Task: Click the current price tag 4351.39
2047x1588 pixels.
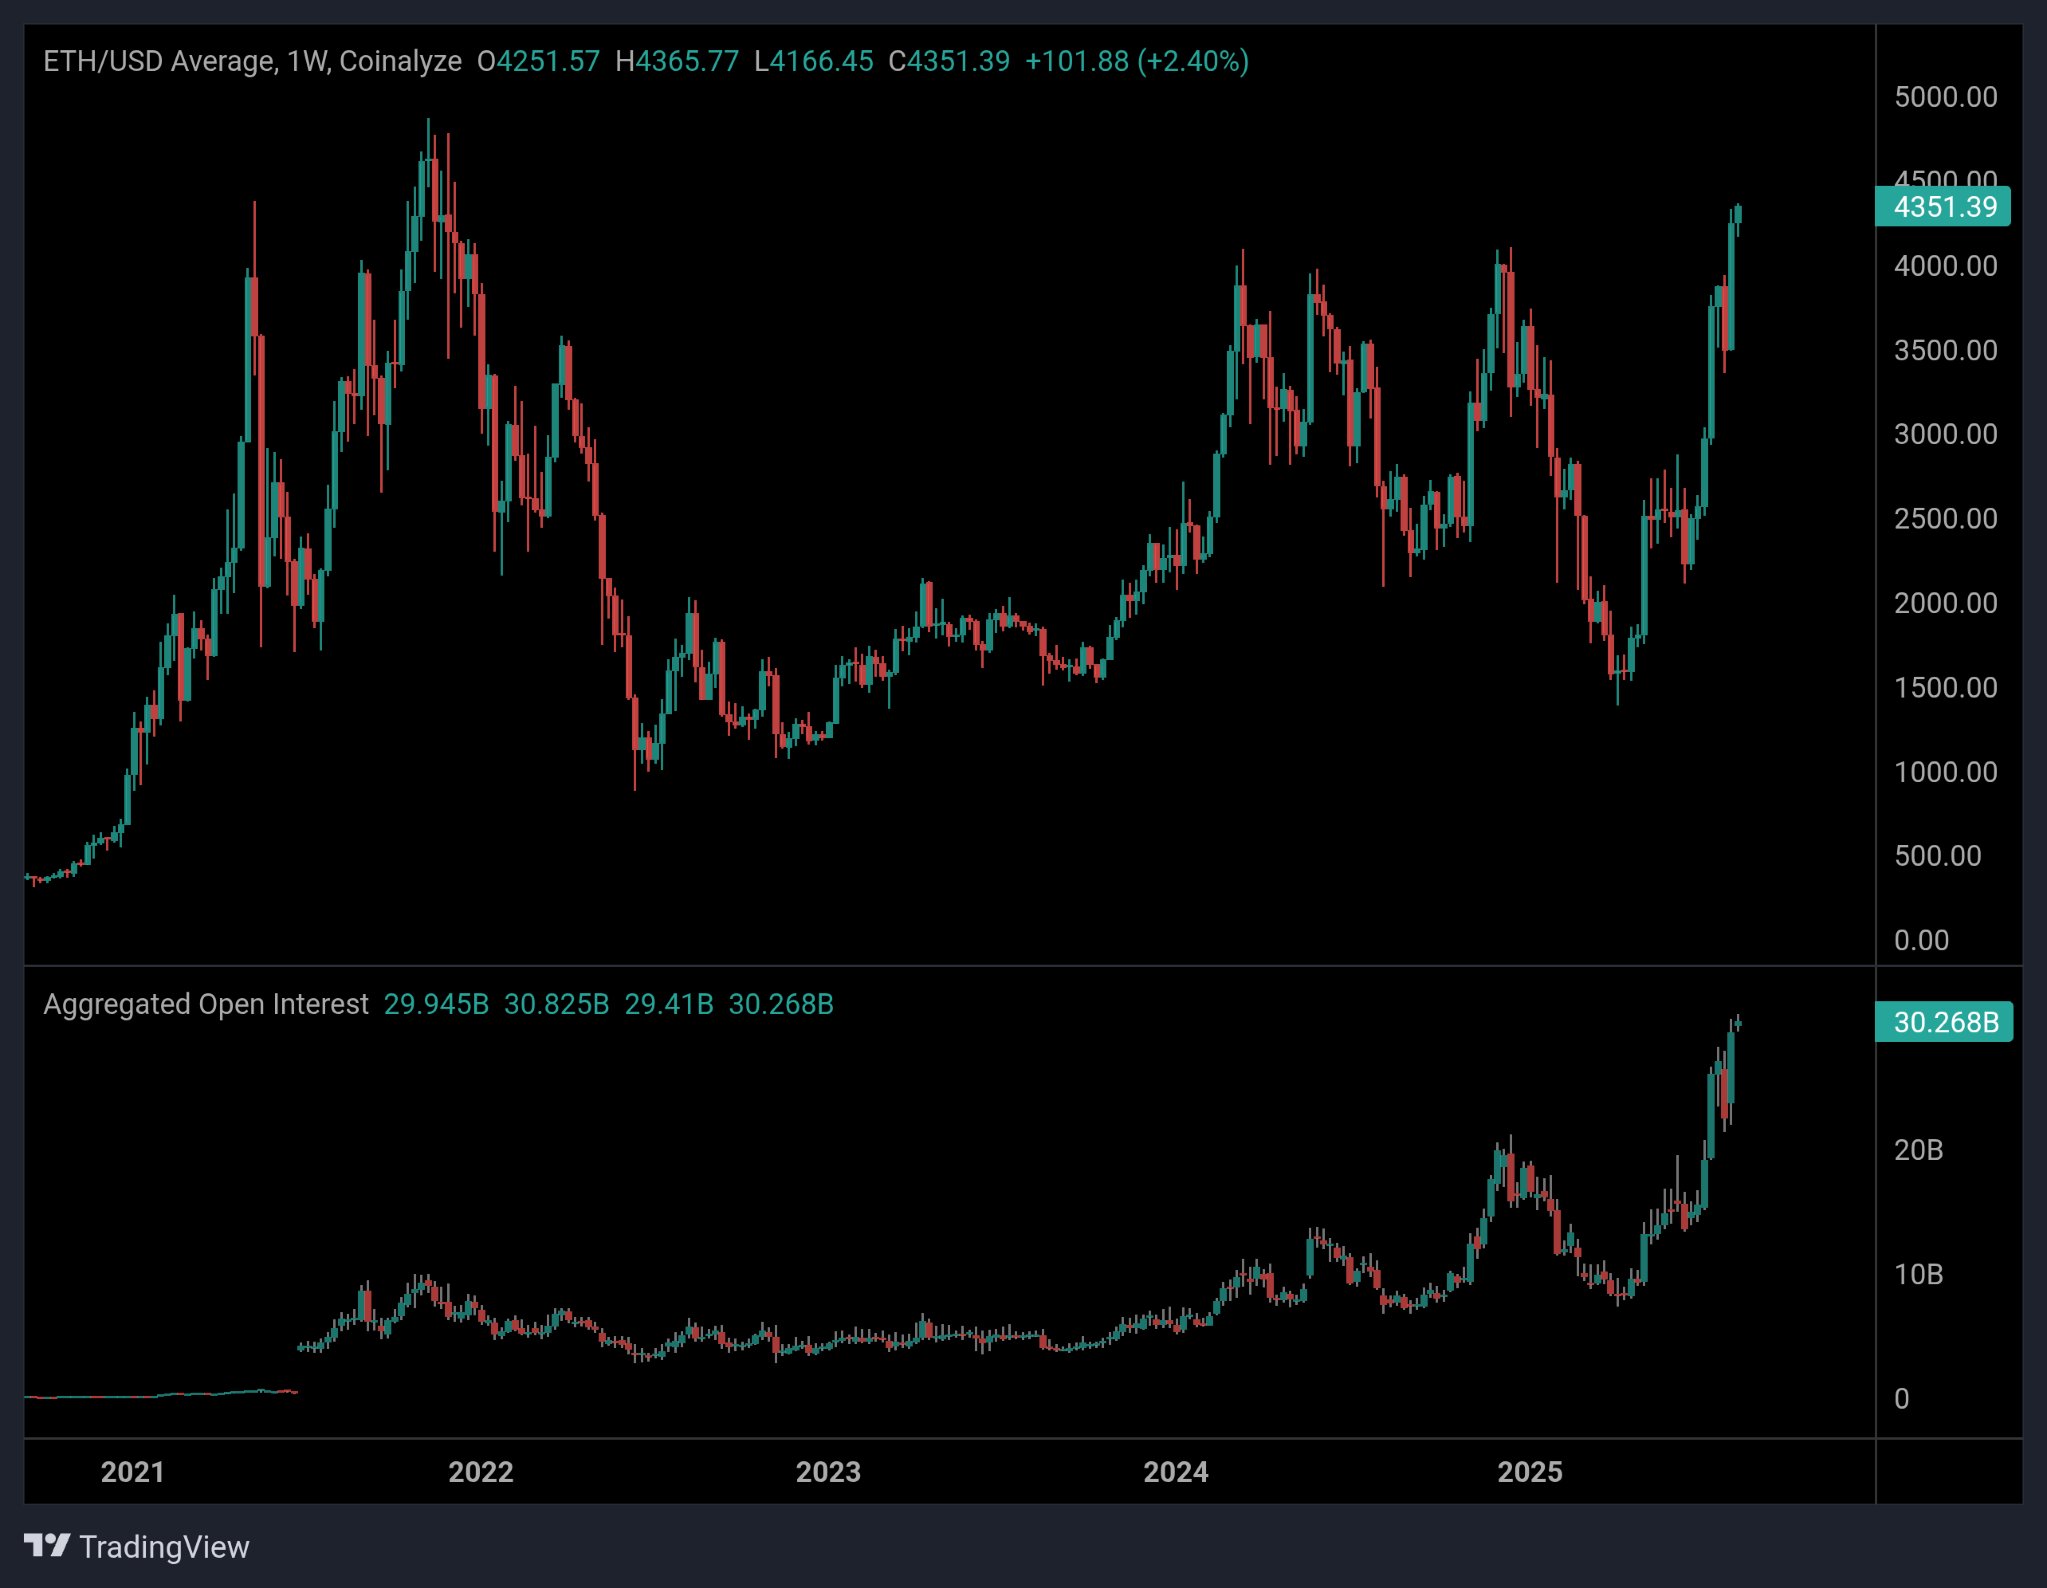Action: click(1941, 206)
